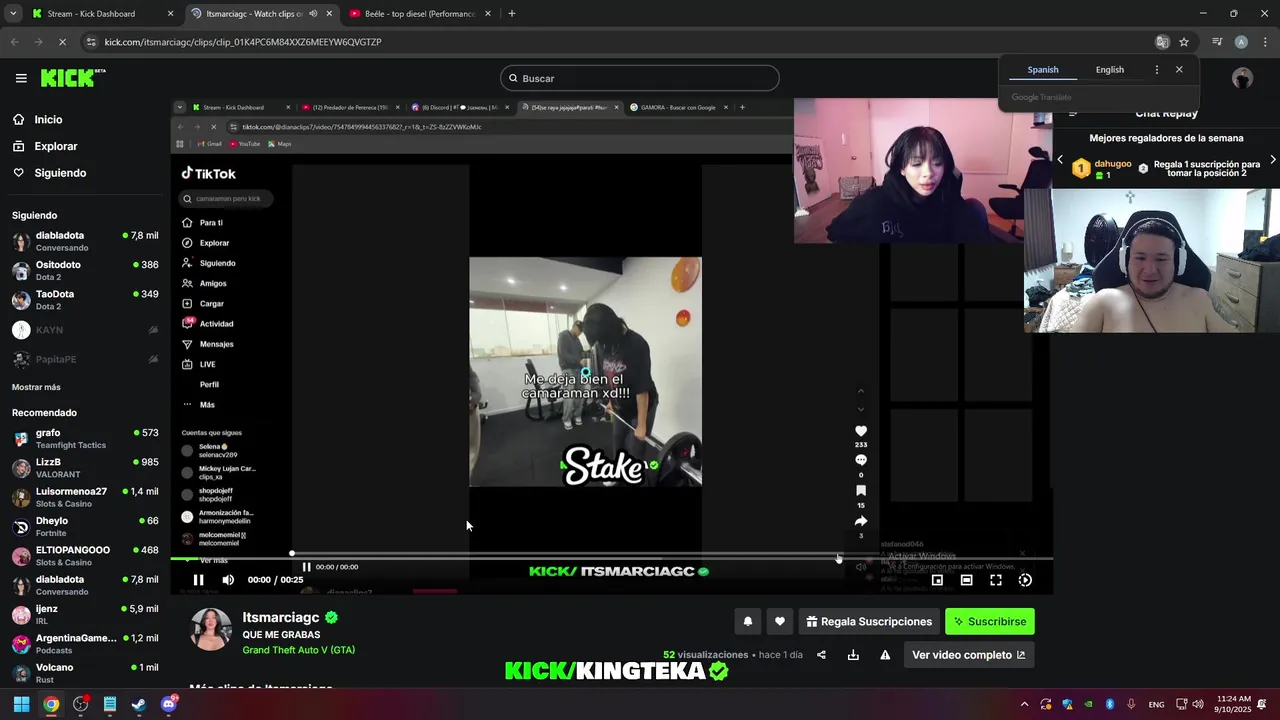Open Dheylo Fortnite channel
The width and height of the screenshot is (1280, 720).
click(x=85, y=527)
